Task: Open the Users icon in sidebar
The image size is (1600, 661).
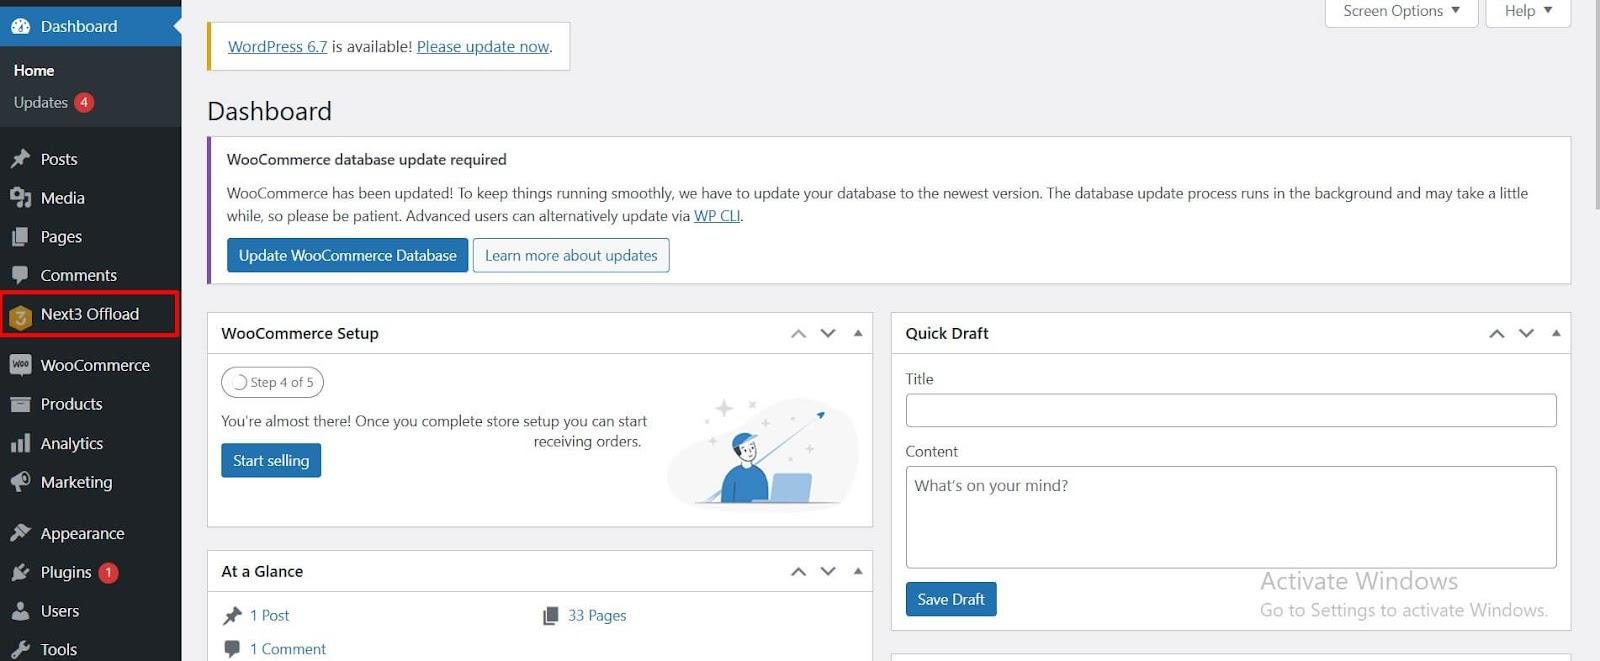Action: (20, 611)
